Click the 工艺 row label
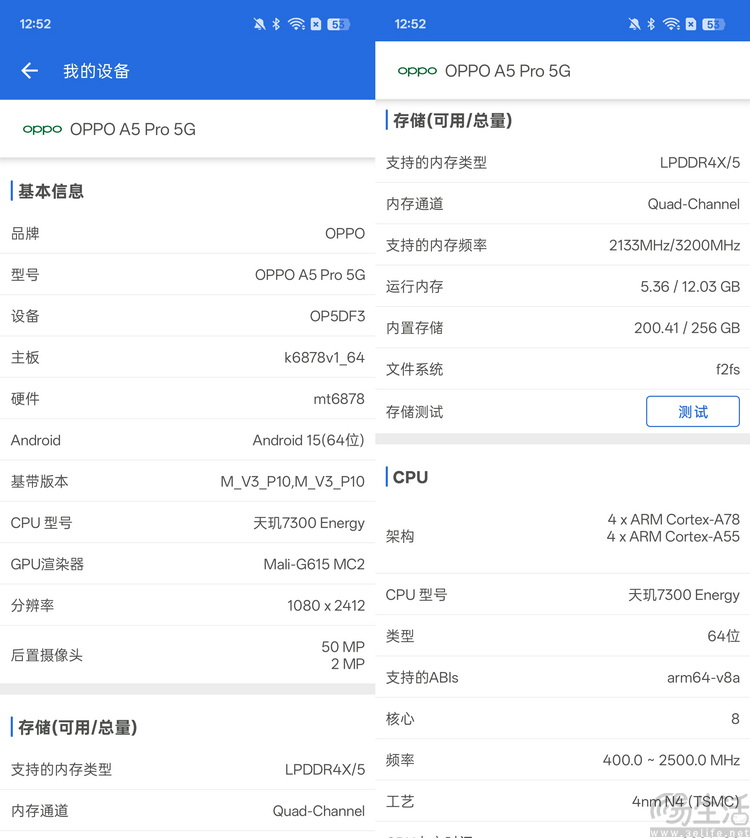The height and width of the screenshot is (838, 750). tap(400, 802)
